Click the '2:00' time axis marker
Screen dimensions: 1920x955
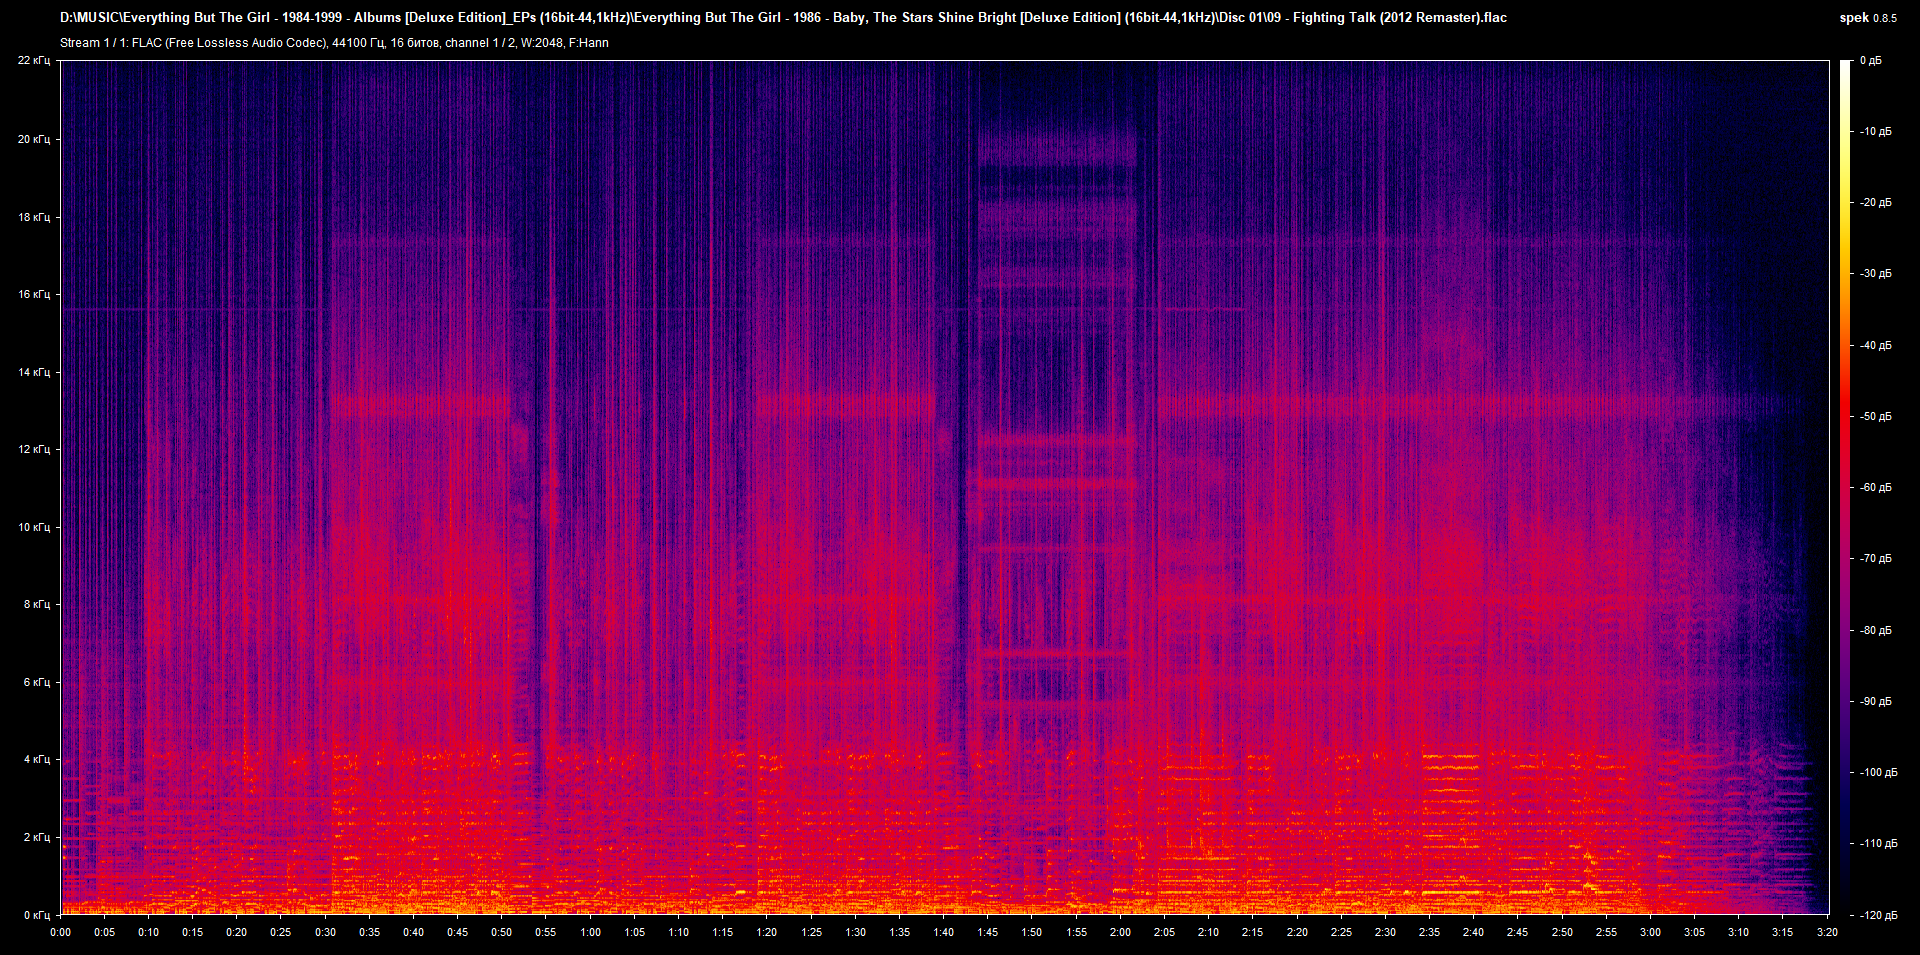click(x=1120, y=932)
